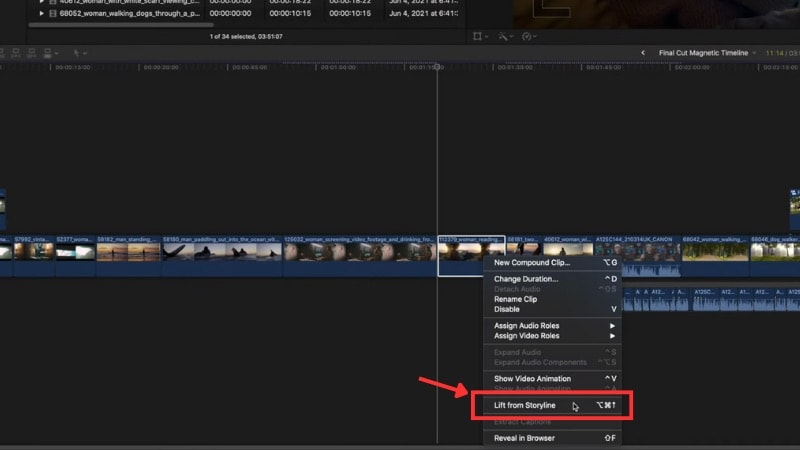Click the timeline playhead marker at ruler
This screenshot has height=450, width=800.
click(x=437, y=67)
